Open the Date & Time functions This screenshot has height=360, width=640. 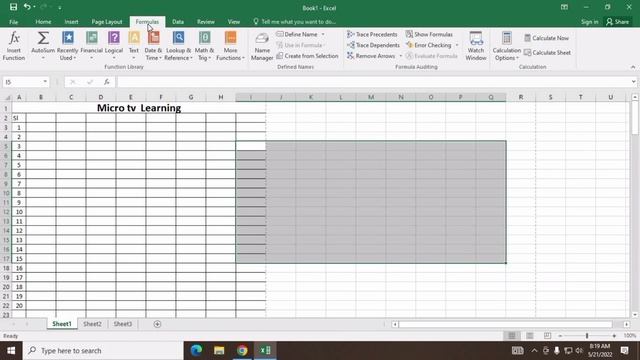click(153, 46)
